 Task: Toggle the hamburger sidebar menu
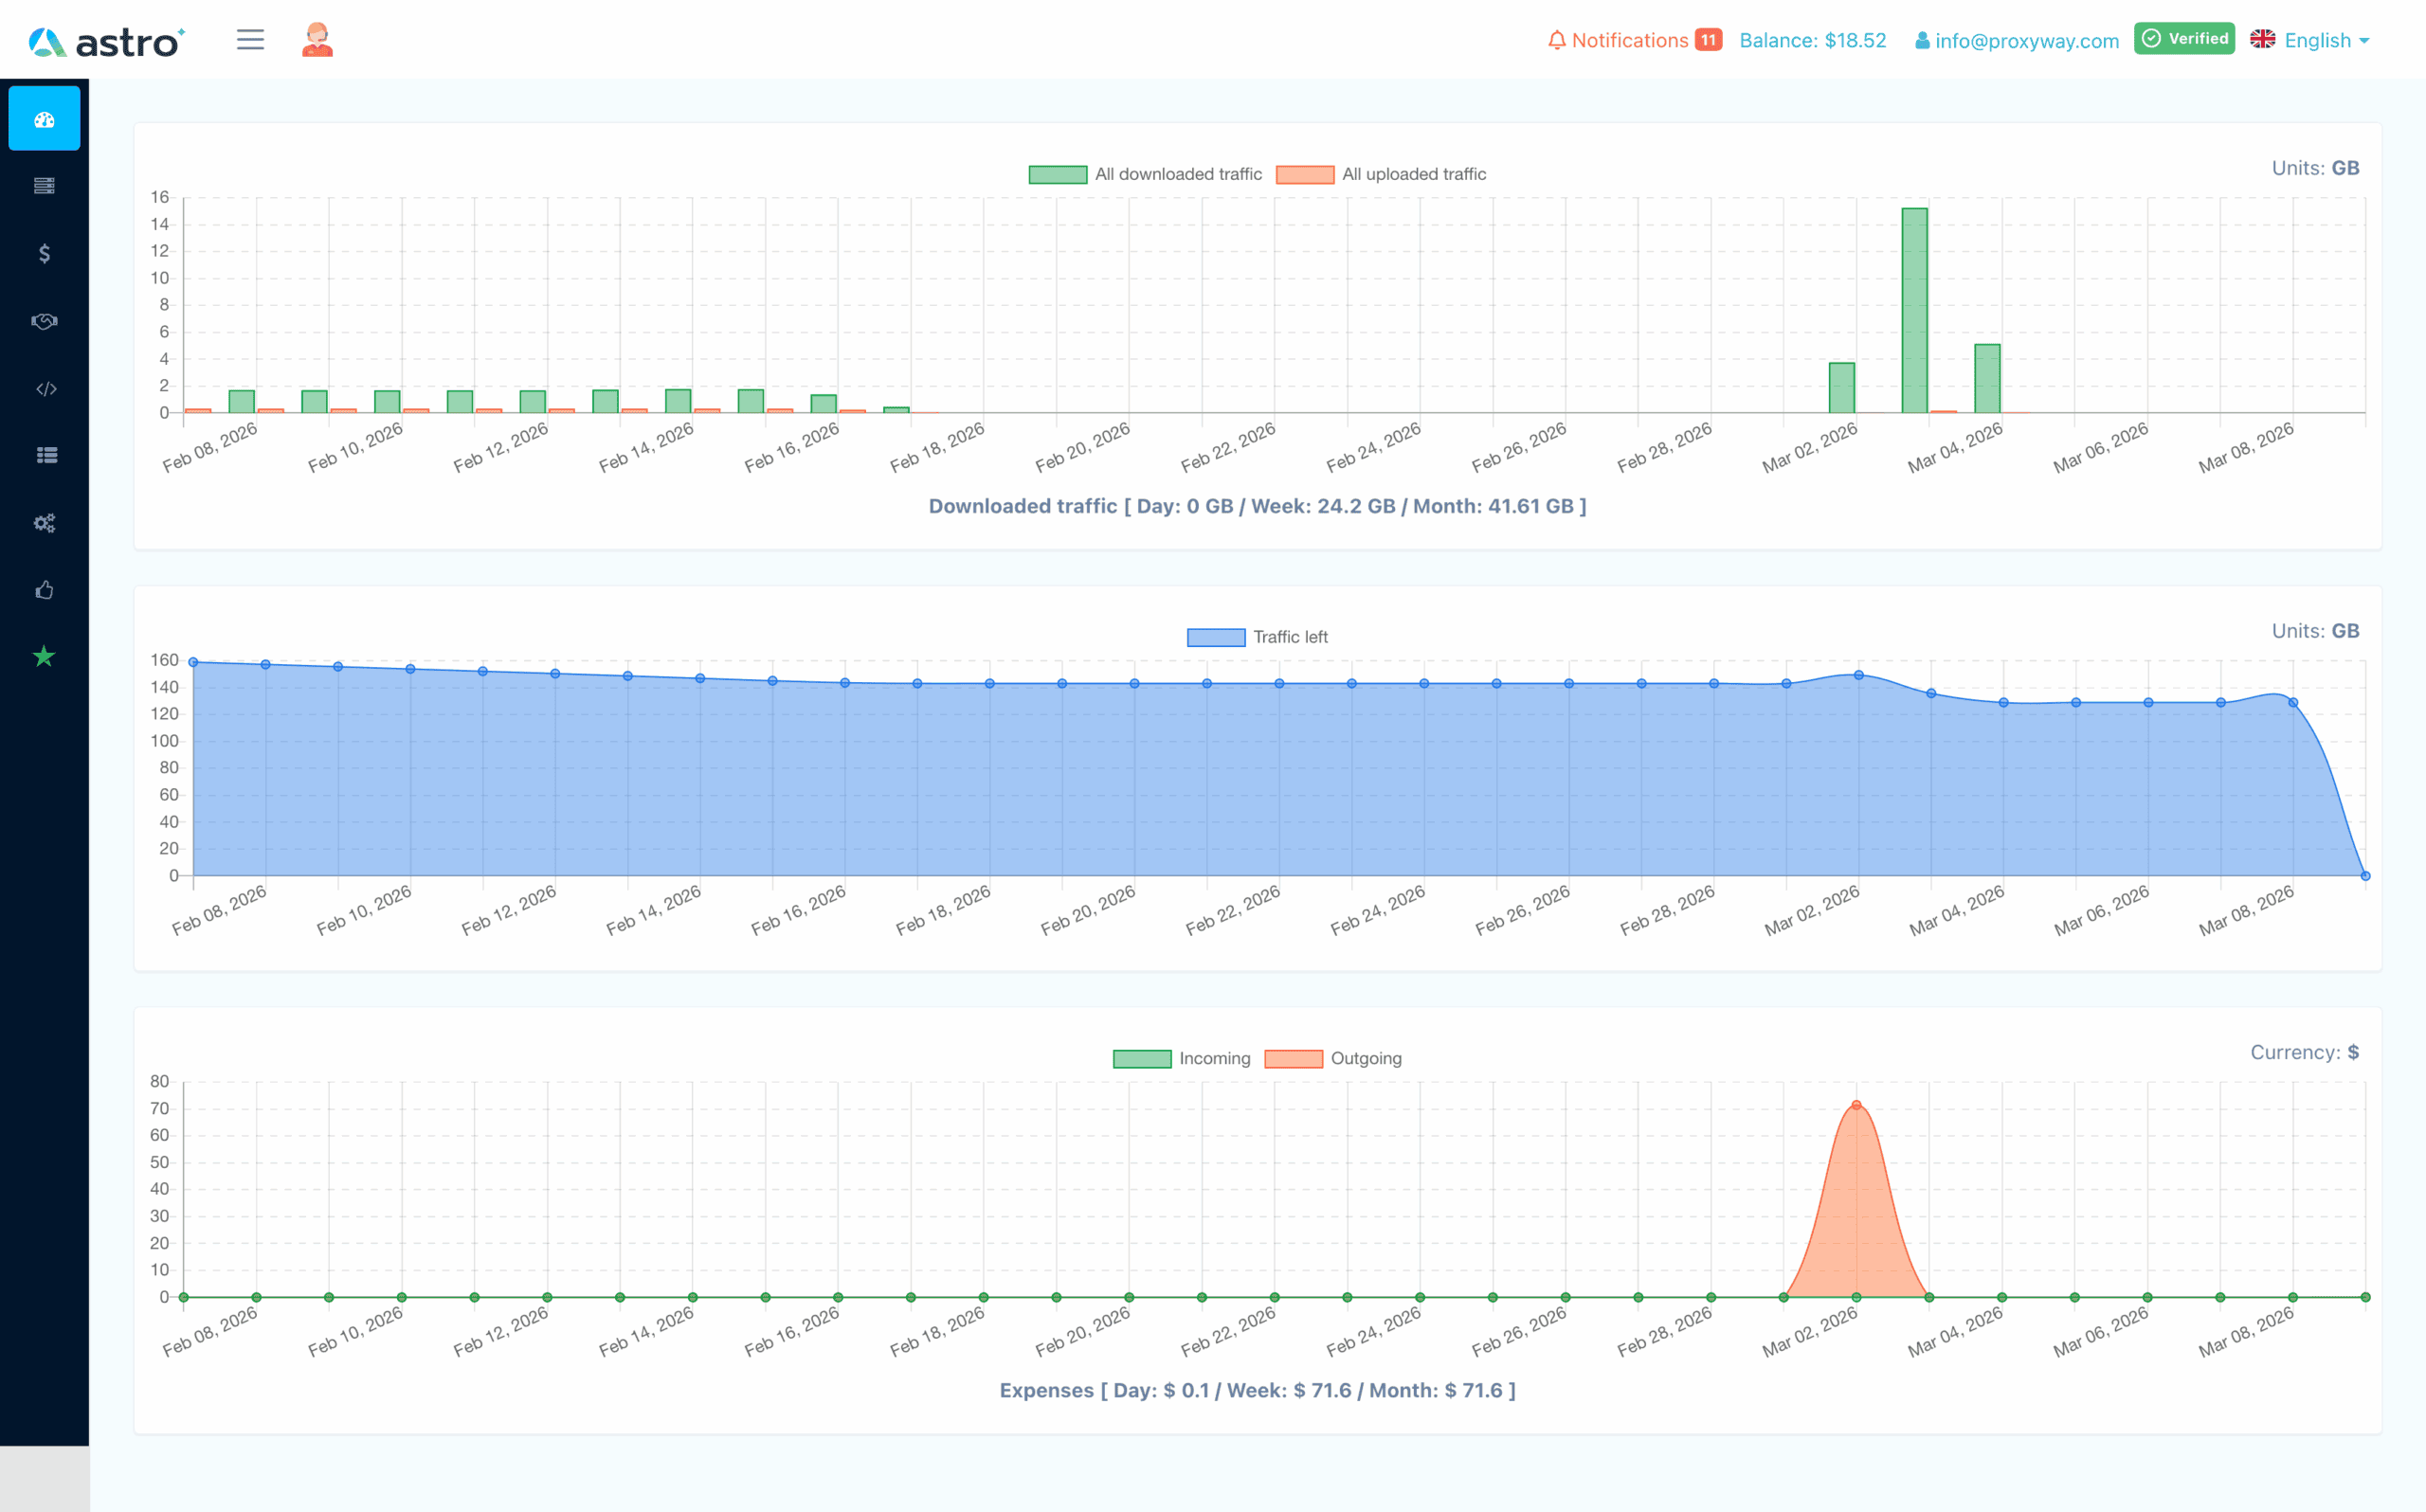[250, 40]
